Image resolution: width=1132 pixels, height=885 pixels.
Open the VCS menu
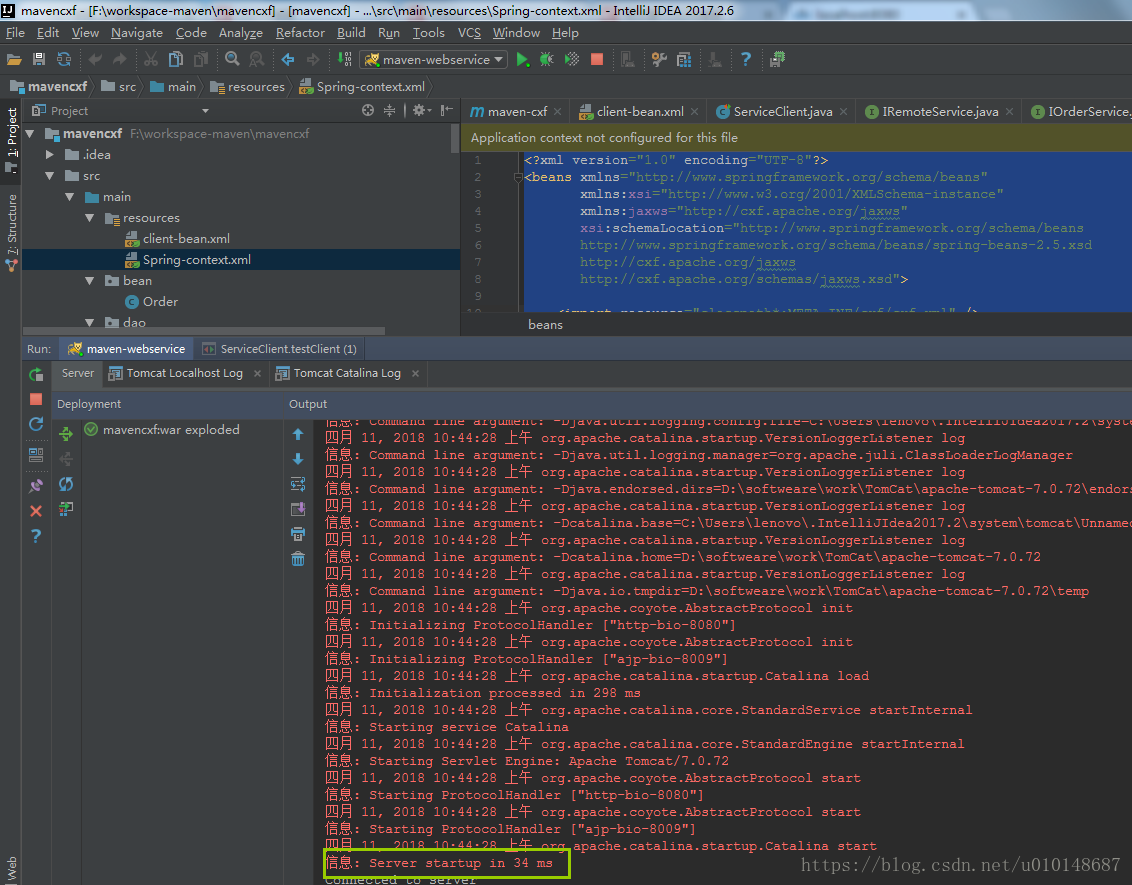[x=469, y=32]
